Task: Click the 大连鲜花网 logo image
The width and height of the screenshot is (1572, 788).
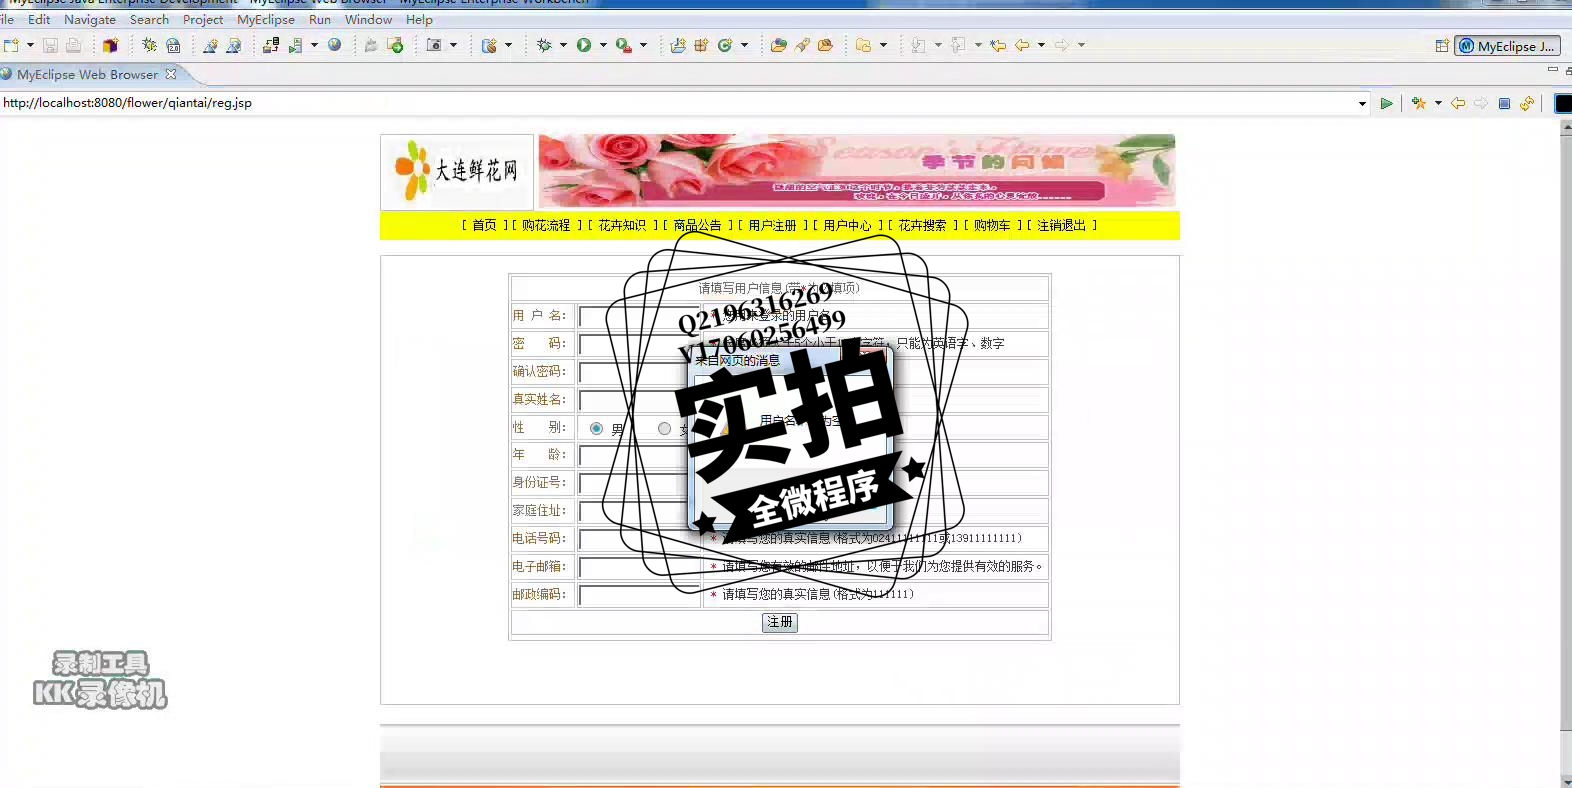Action: [x=457, y=171]
